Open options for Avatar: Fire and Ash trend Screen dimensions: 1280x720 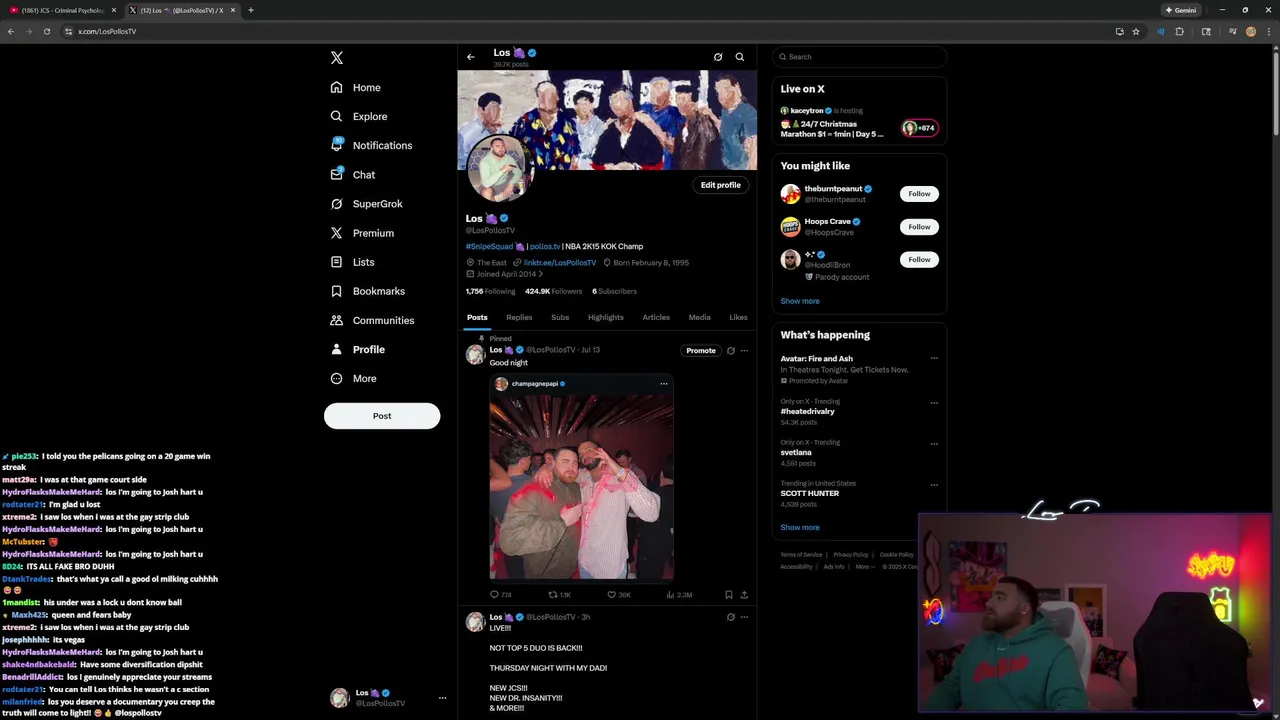tap(934, 358)
